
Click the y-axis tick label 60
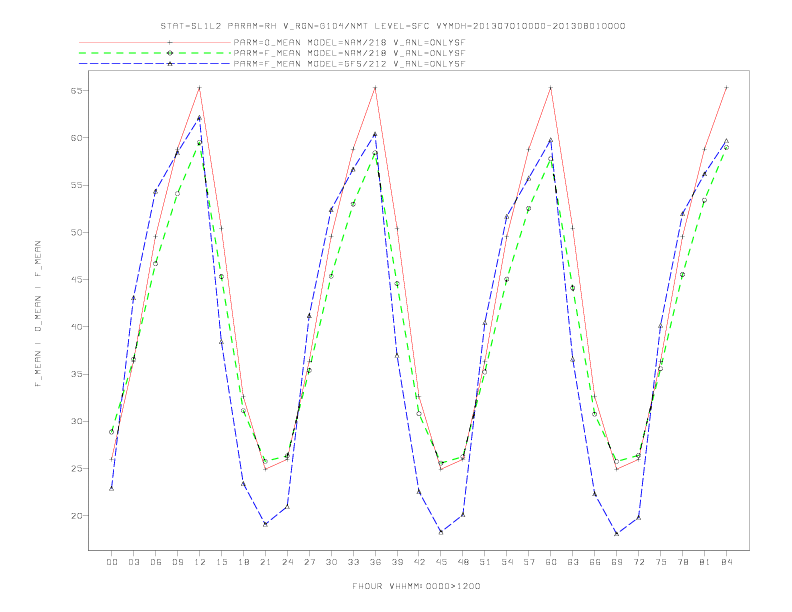coord(76,138)
